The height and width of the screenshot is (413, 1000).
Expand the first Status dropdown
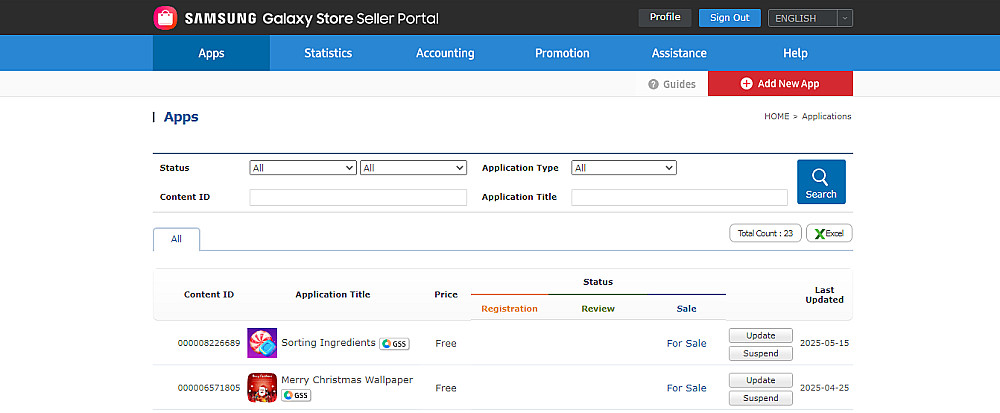pos(302,168)
